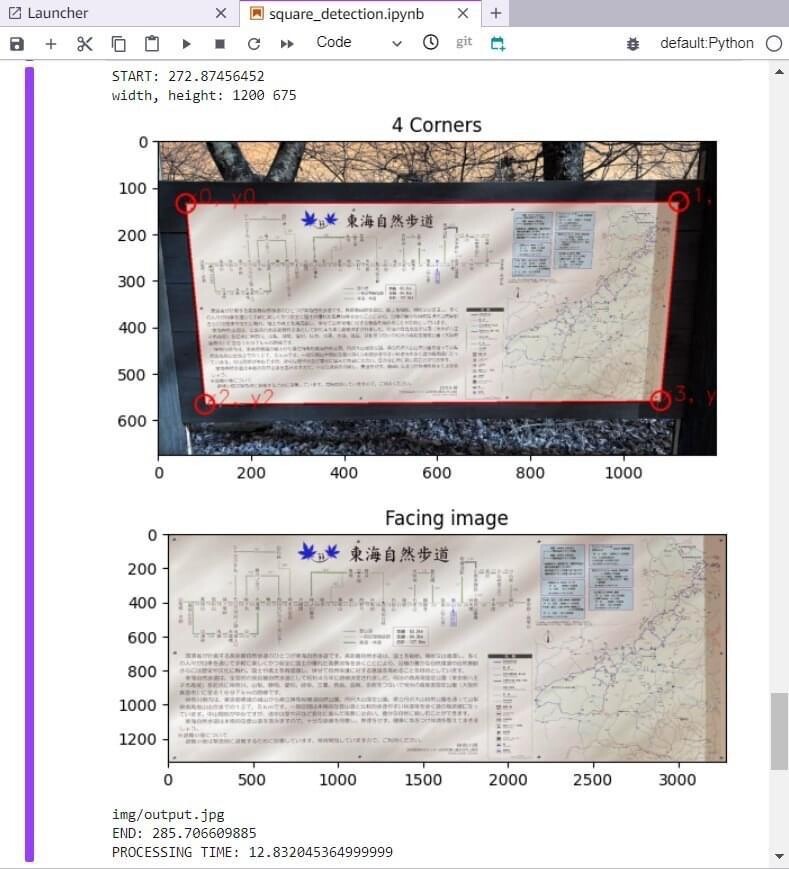This screenshot has width=789, height=869.
Task: Click the clock icon in the toolbar
Action: [430, 43]
